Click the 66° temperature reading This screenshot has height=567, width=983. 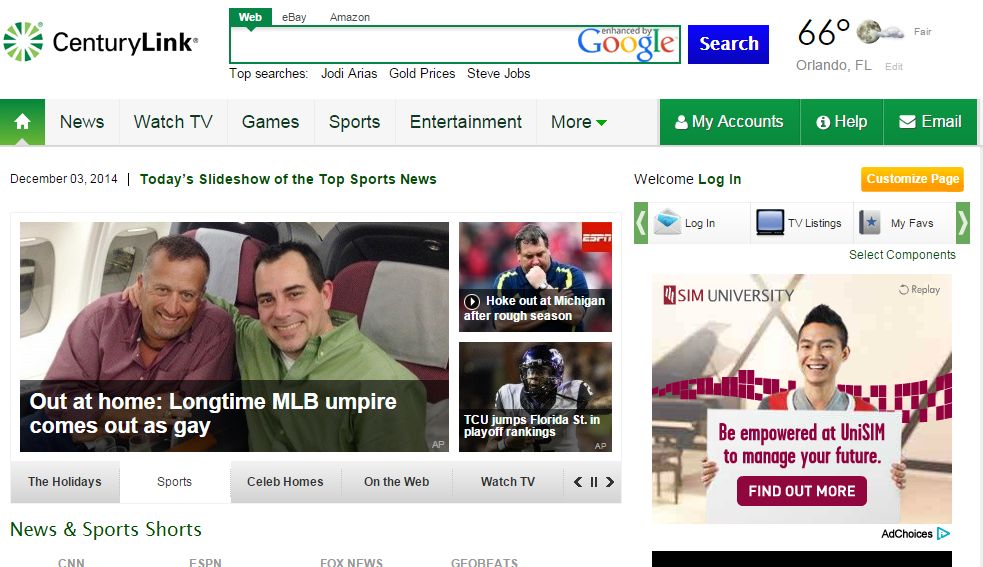tap(823, 32)
